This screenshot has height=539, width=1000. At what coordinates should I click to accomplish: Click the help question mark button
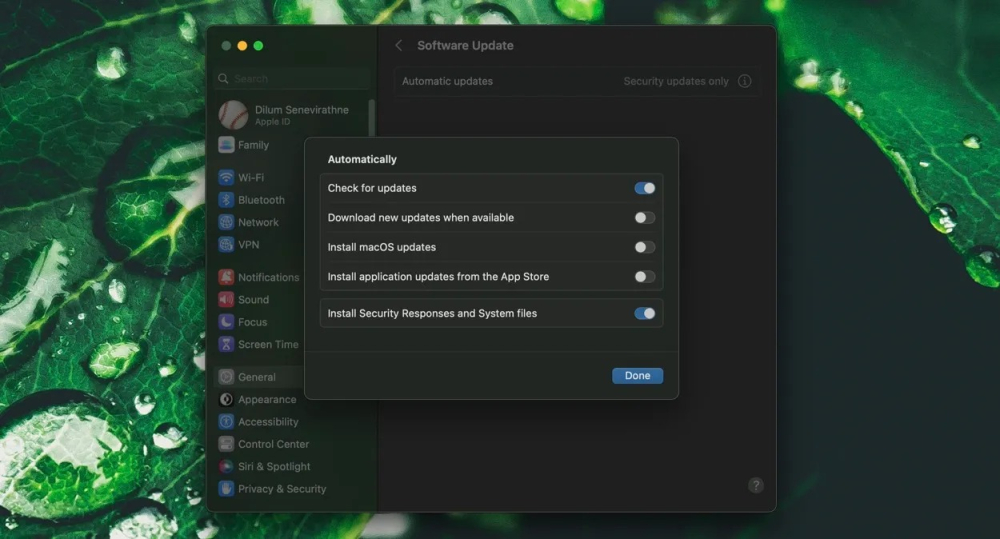(756, 485)
